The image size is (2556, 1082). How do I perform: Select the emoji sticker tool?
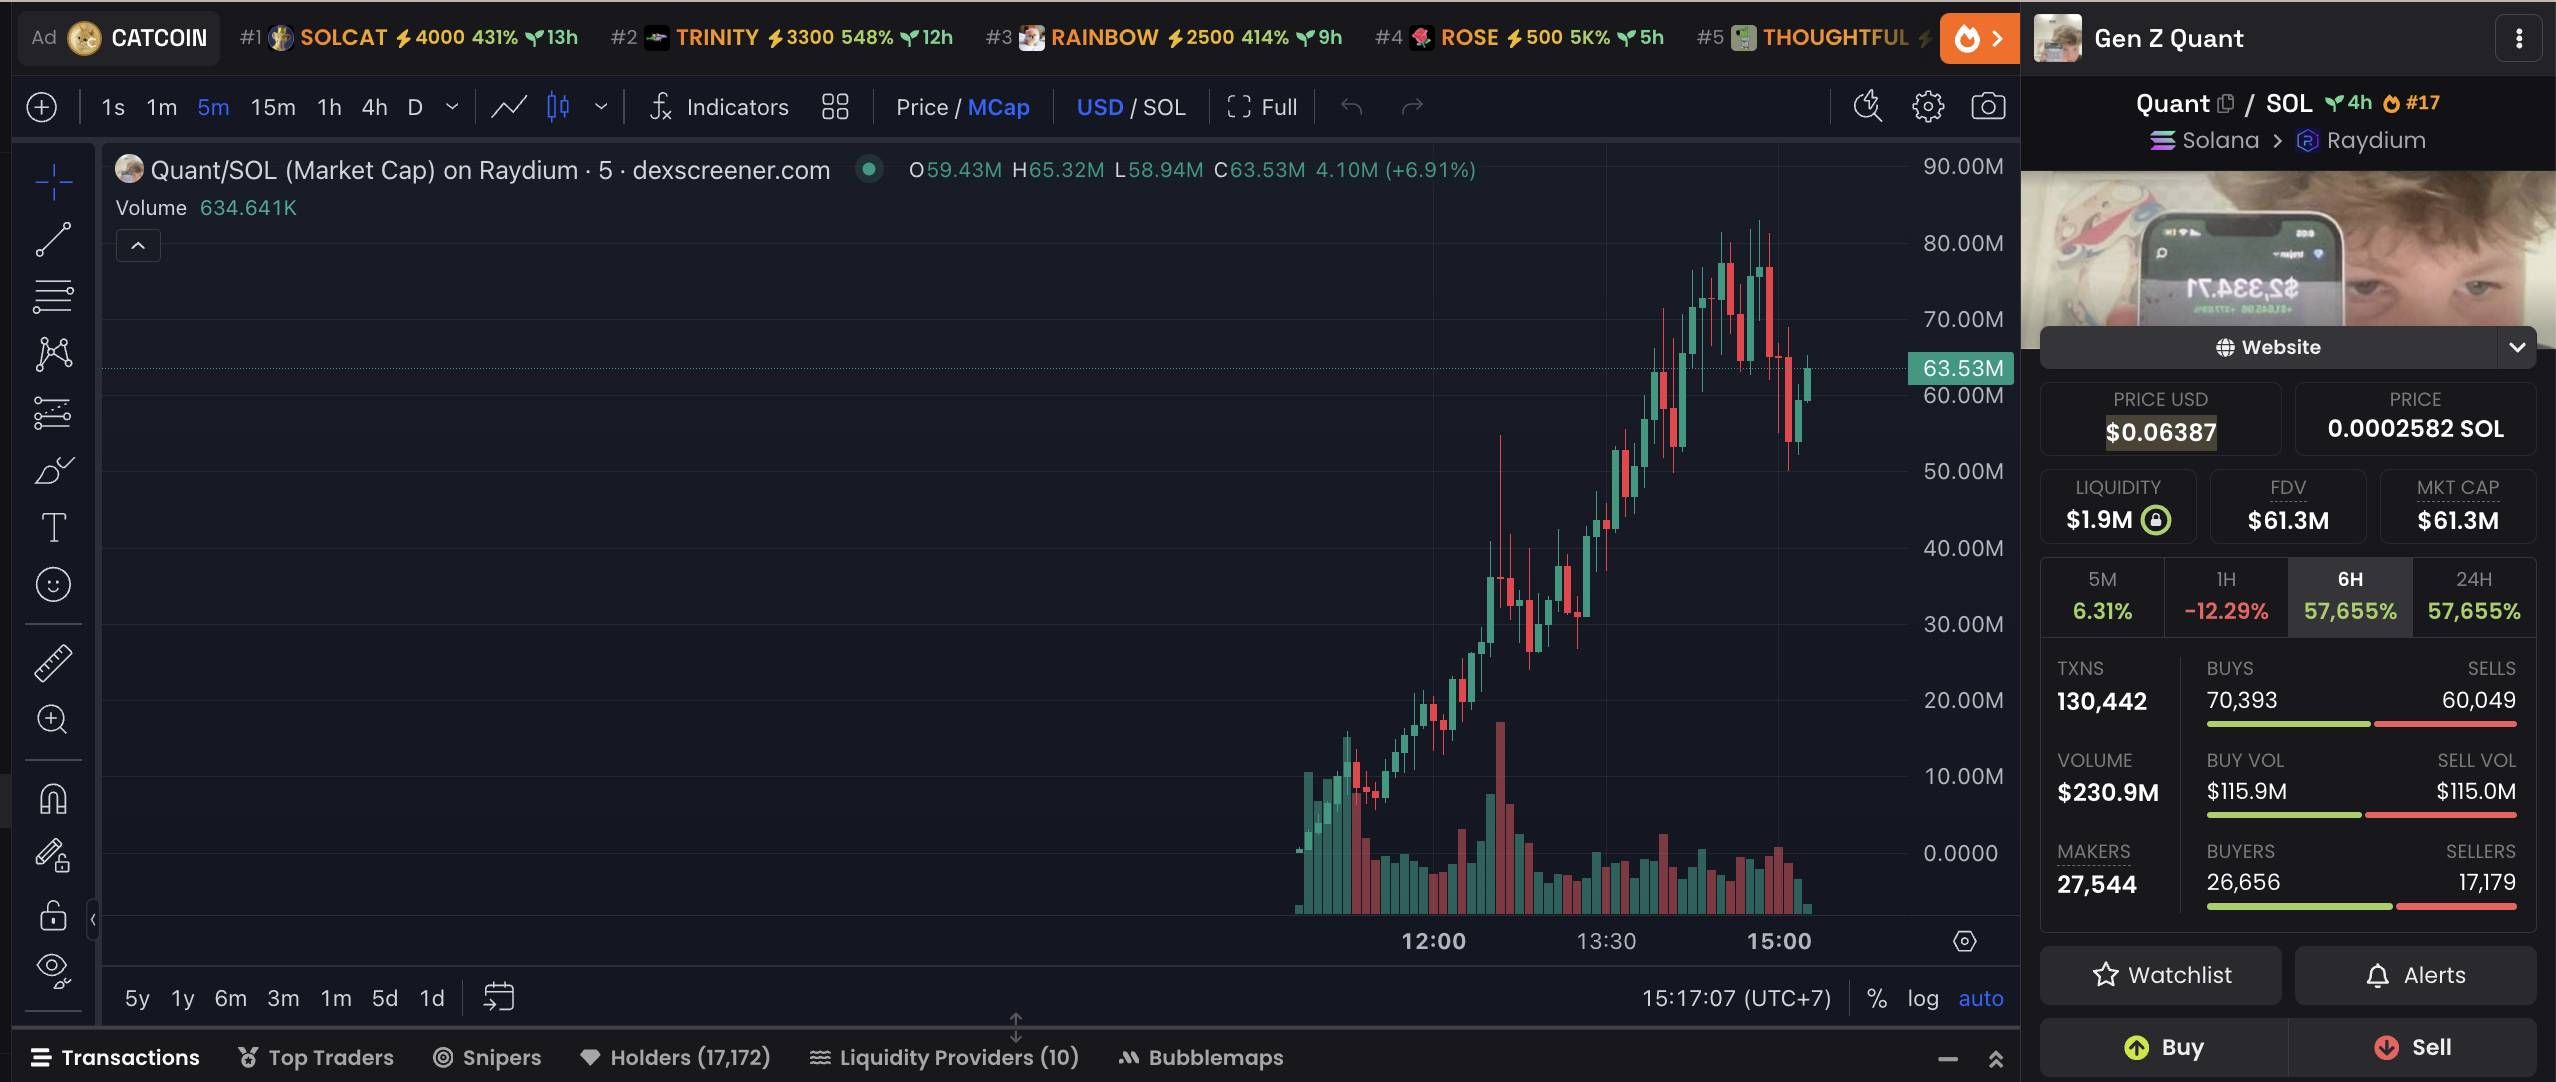pos(52,585)
